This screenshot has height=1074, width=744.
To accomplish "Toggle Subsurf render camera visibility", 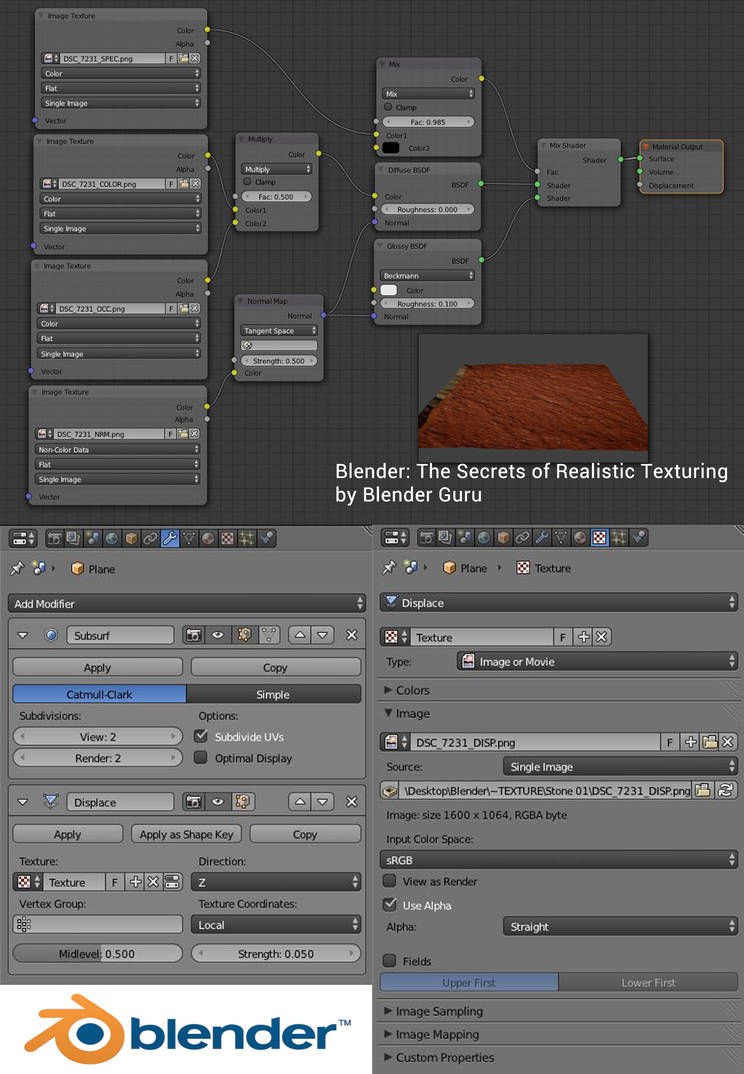I will click(x=194, y=635).
